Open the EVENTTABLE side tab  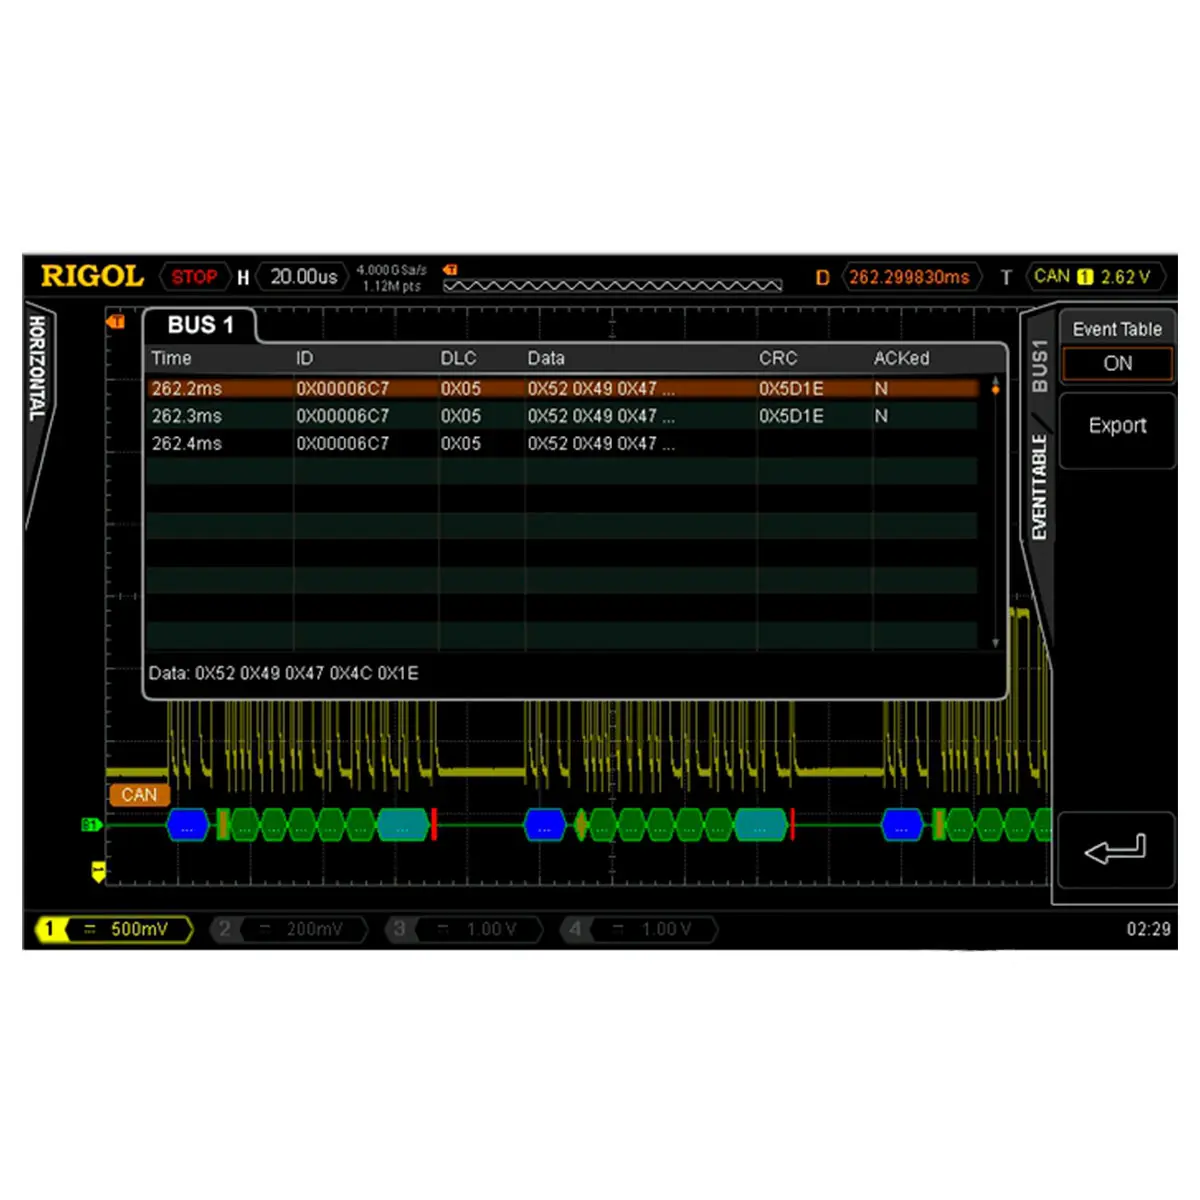(1039, 487)
